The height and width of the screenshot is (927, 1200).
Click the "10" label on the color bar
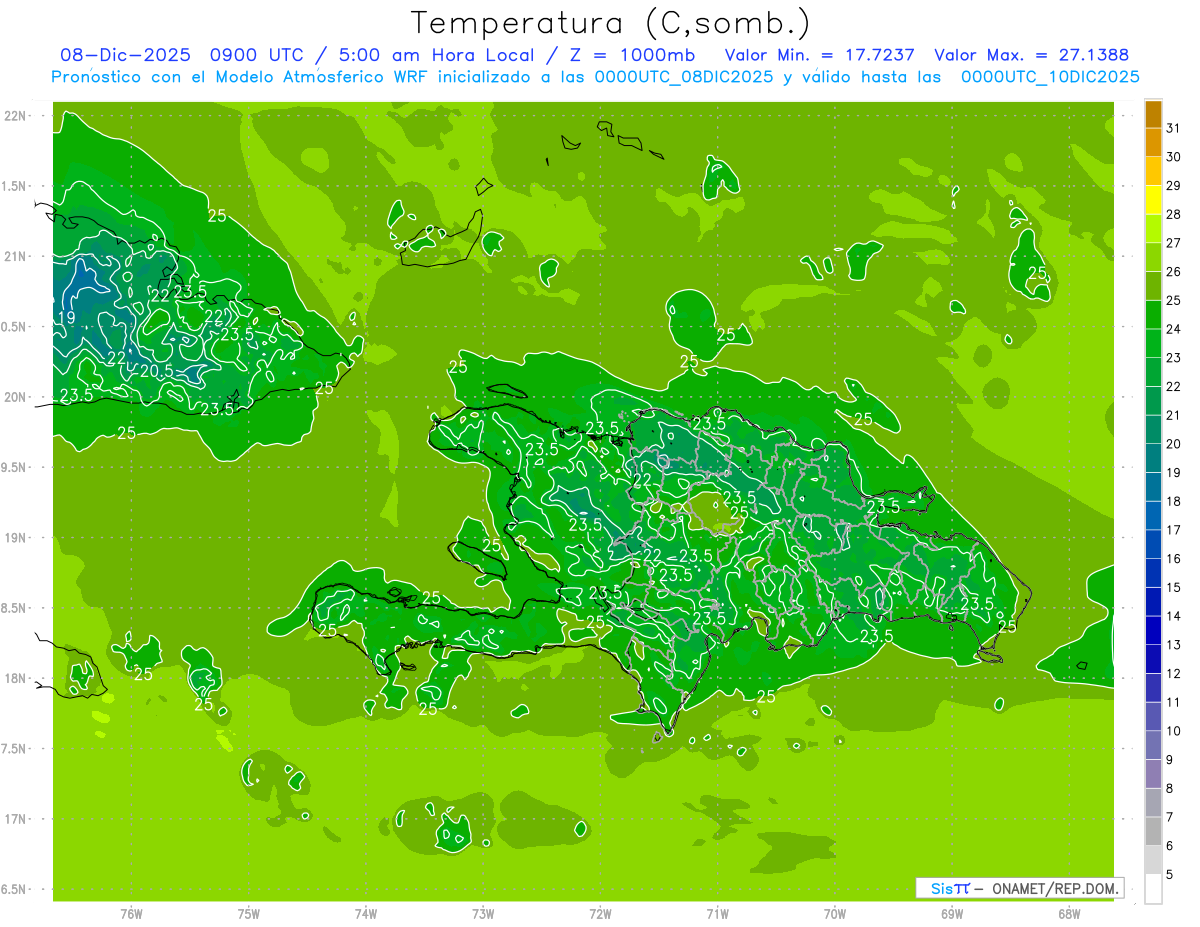tap(1173, 731)
